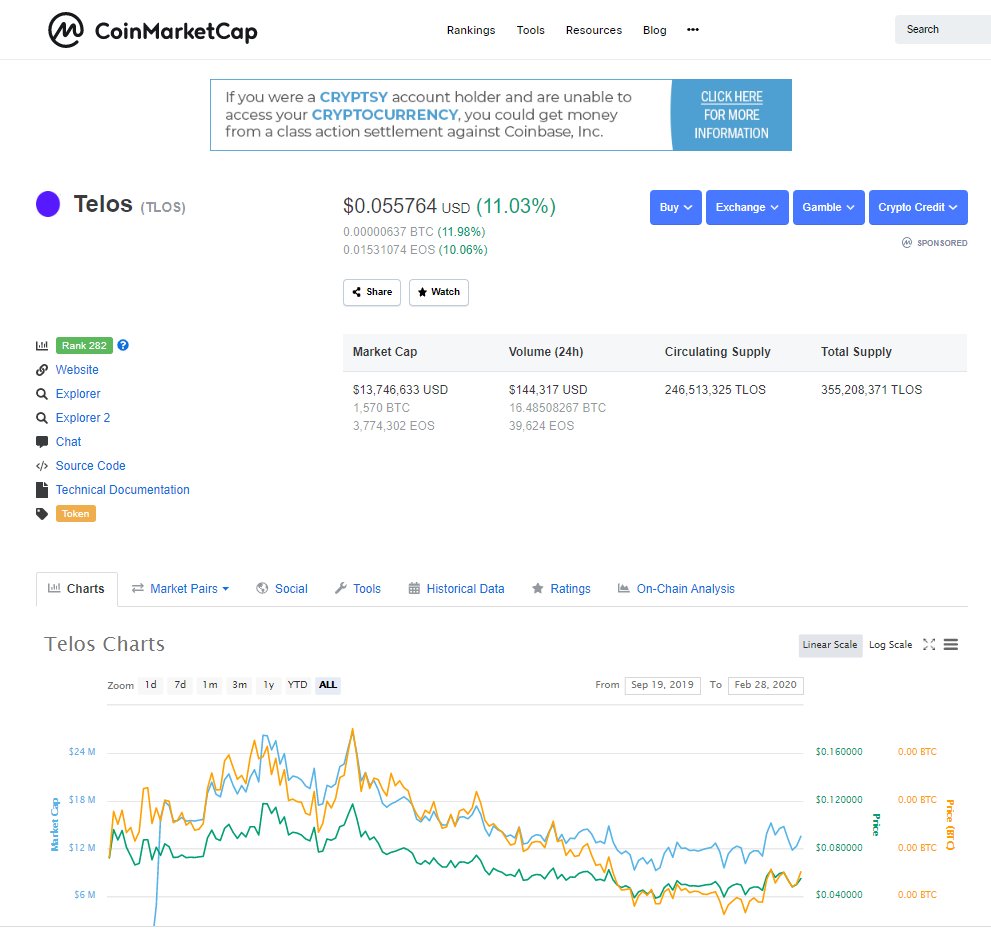Open the three-dots more menu in navigation
Screen dimensions: 991x935
point(693,30)
